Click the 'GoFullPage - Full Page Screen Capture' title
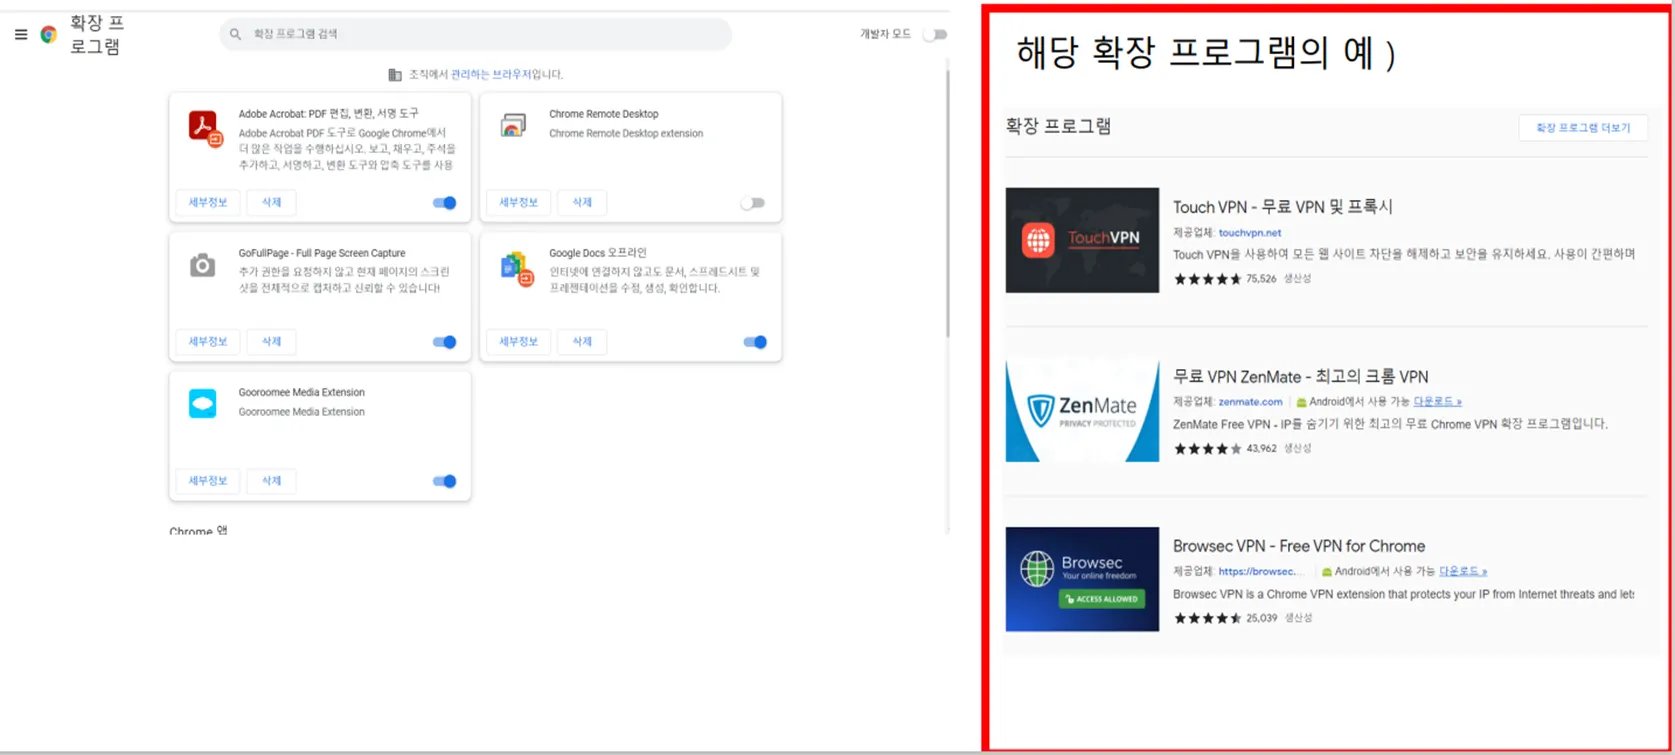 pyautogui.click(x=322, y=254)
